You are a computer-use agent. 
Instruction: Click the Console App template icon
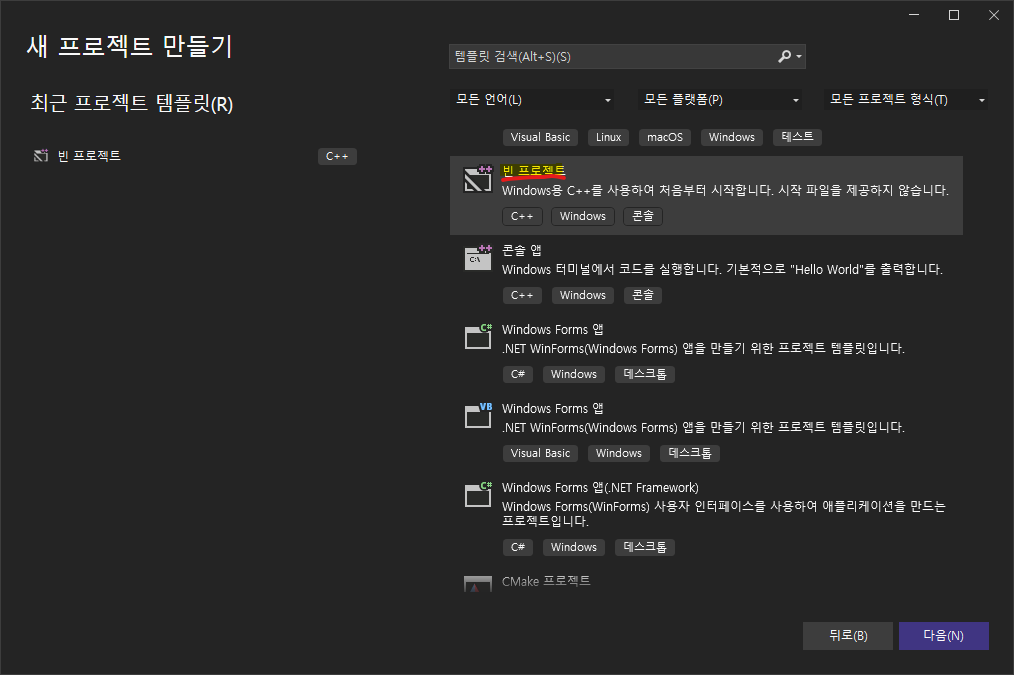coord(478,258)
